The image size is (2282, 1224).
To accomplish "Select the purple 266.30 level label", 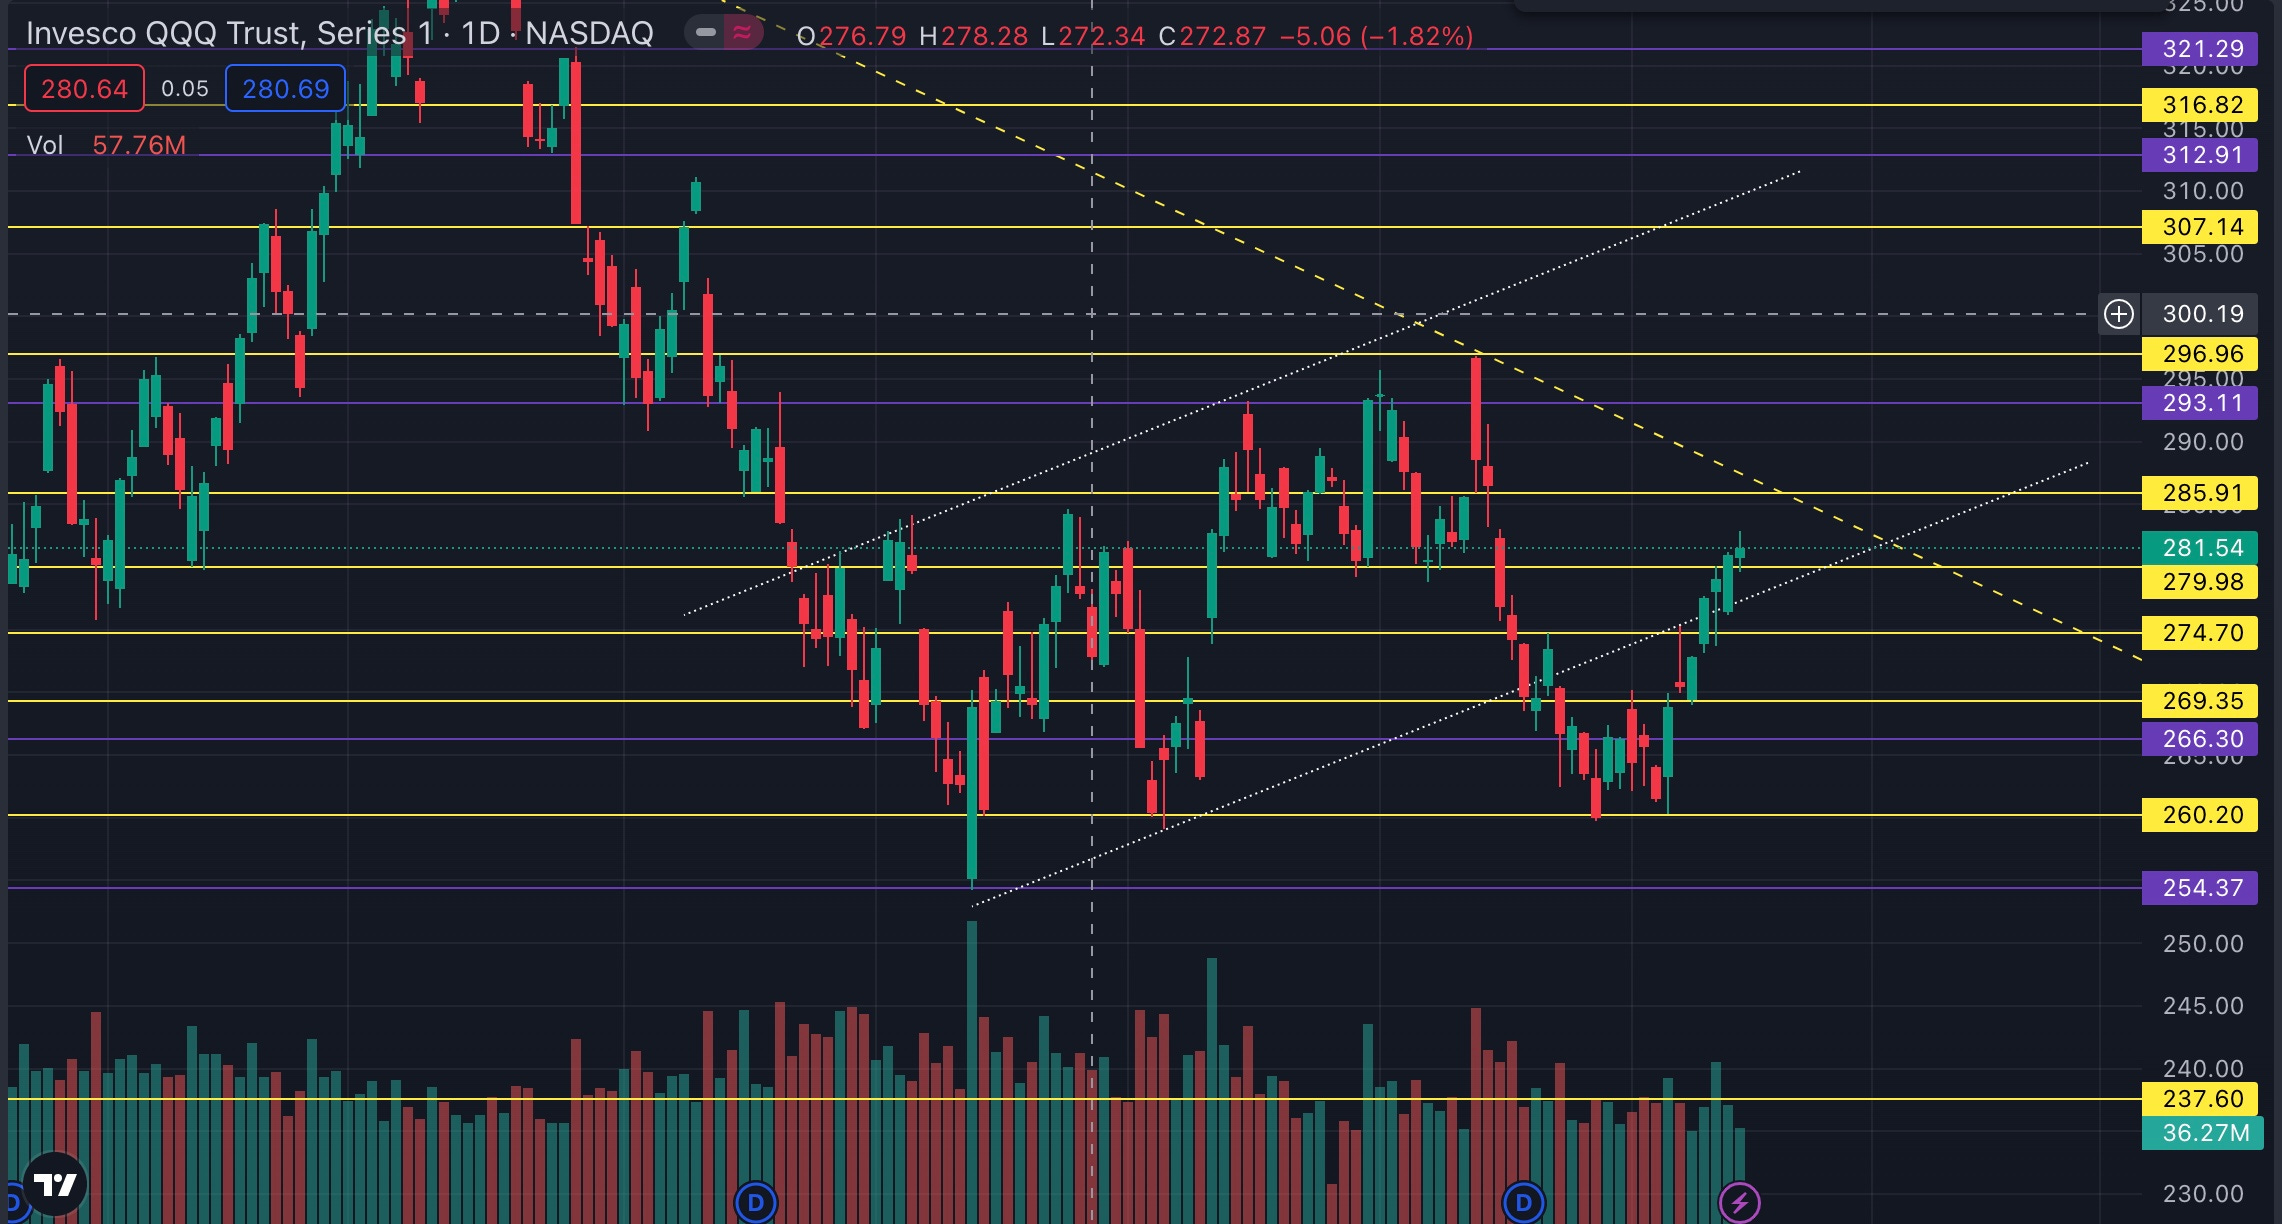I will (x=2200, y=739).
